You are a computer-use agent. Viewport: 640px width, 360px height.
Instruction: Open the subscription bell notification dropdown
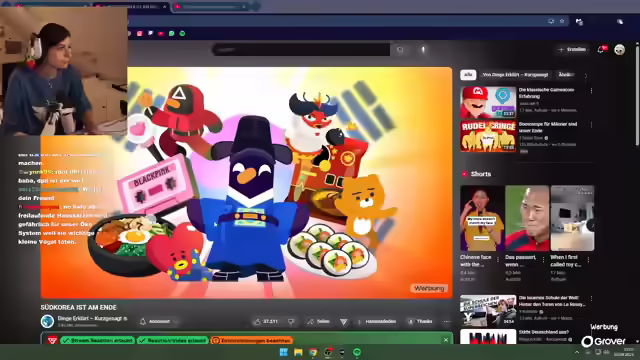pos(158,322)
